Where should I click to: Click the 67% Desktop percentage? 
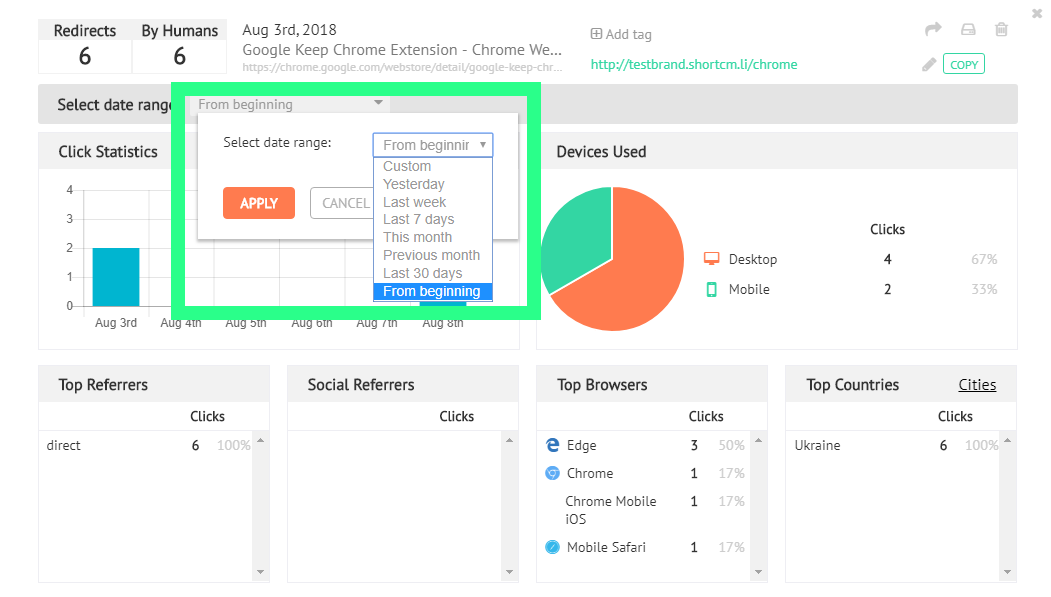point(984,259)
